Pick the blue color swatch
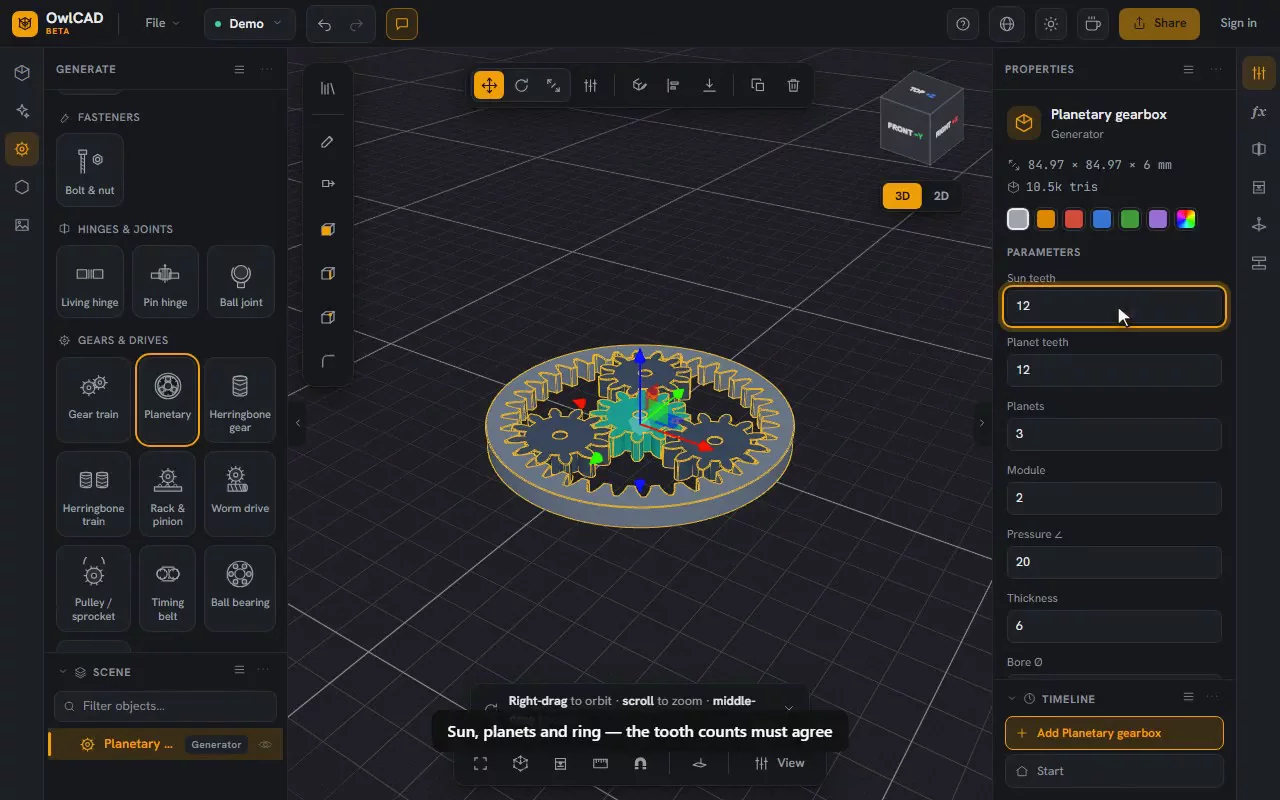The image size is (1280, 800). (x=1102, y=219)
